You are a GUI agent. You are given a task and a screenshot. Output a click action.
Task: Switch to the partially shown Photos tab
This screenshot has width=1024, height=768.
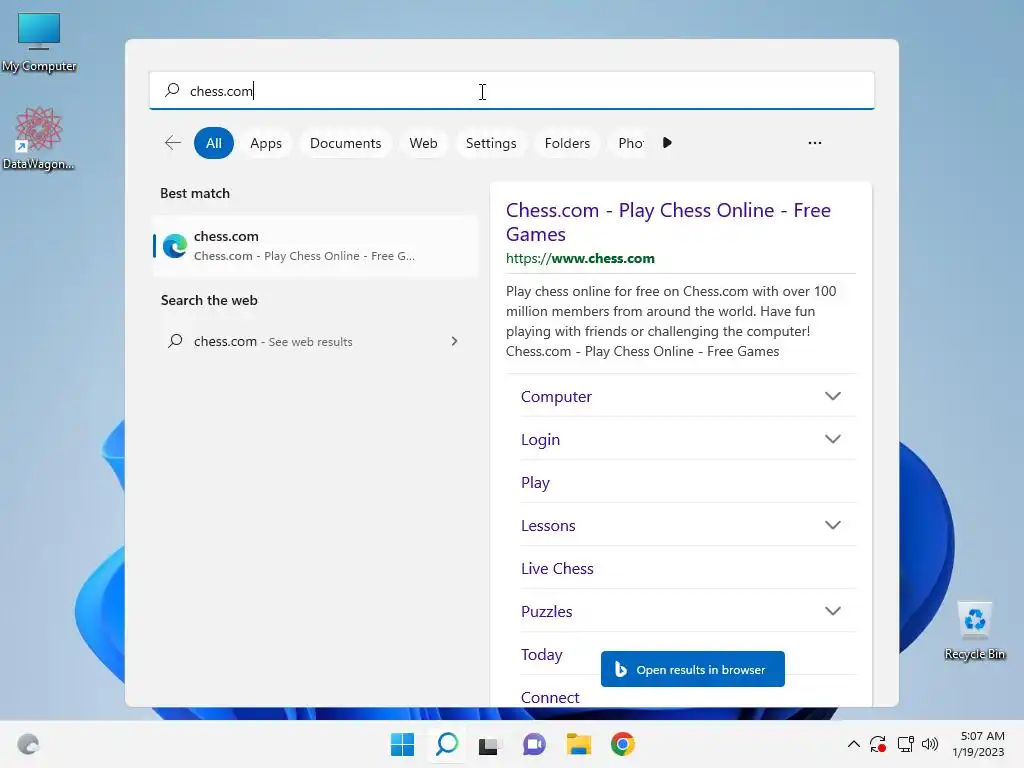[630, 143]
